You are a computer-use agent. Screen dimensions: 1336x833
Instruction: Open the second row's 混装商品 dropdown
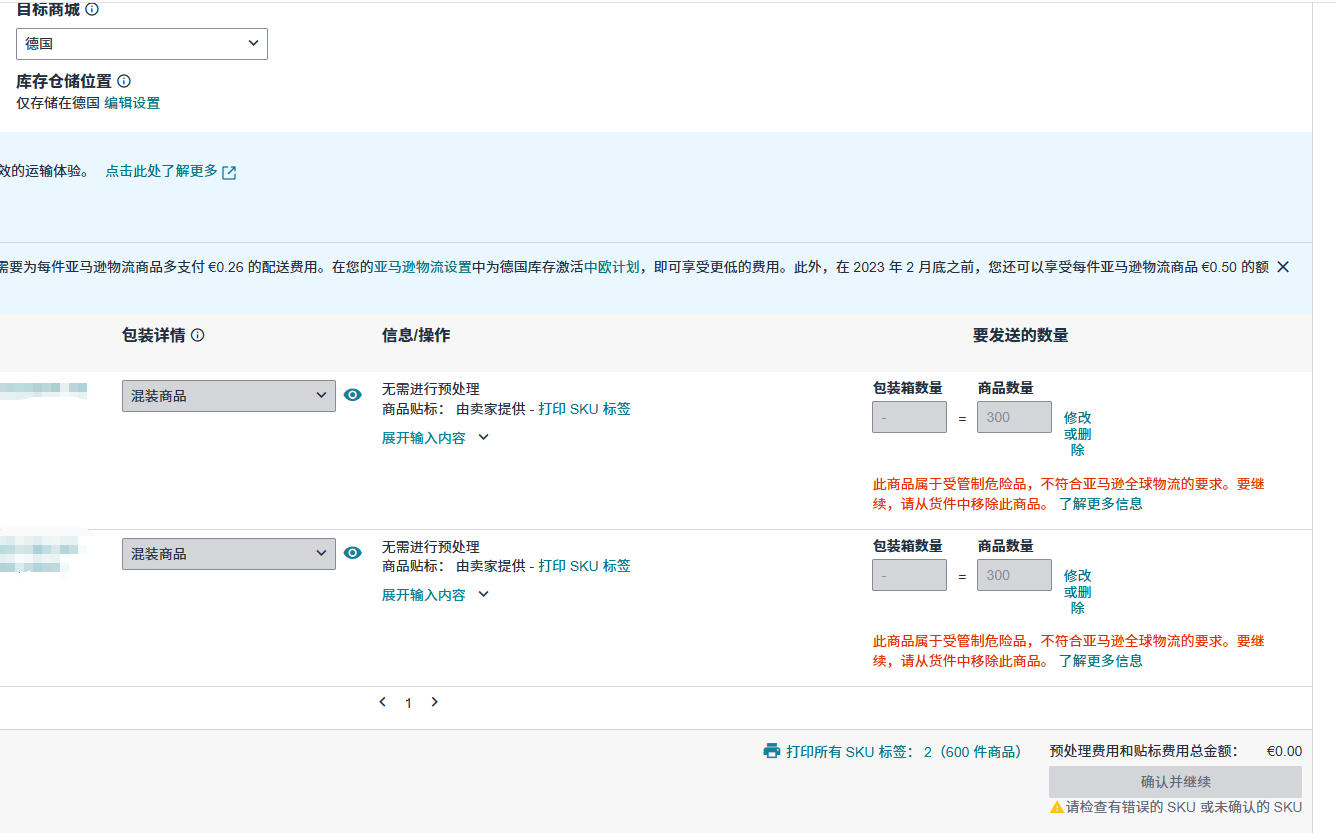[x=228, y=554]
